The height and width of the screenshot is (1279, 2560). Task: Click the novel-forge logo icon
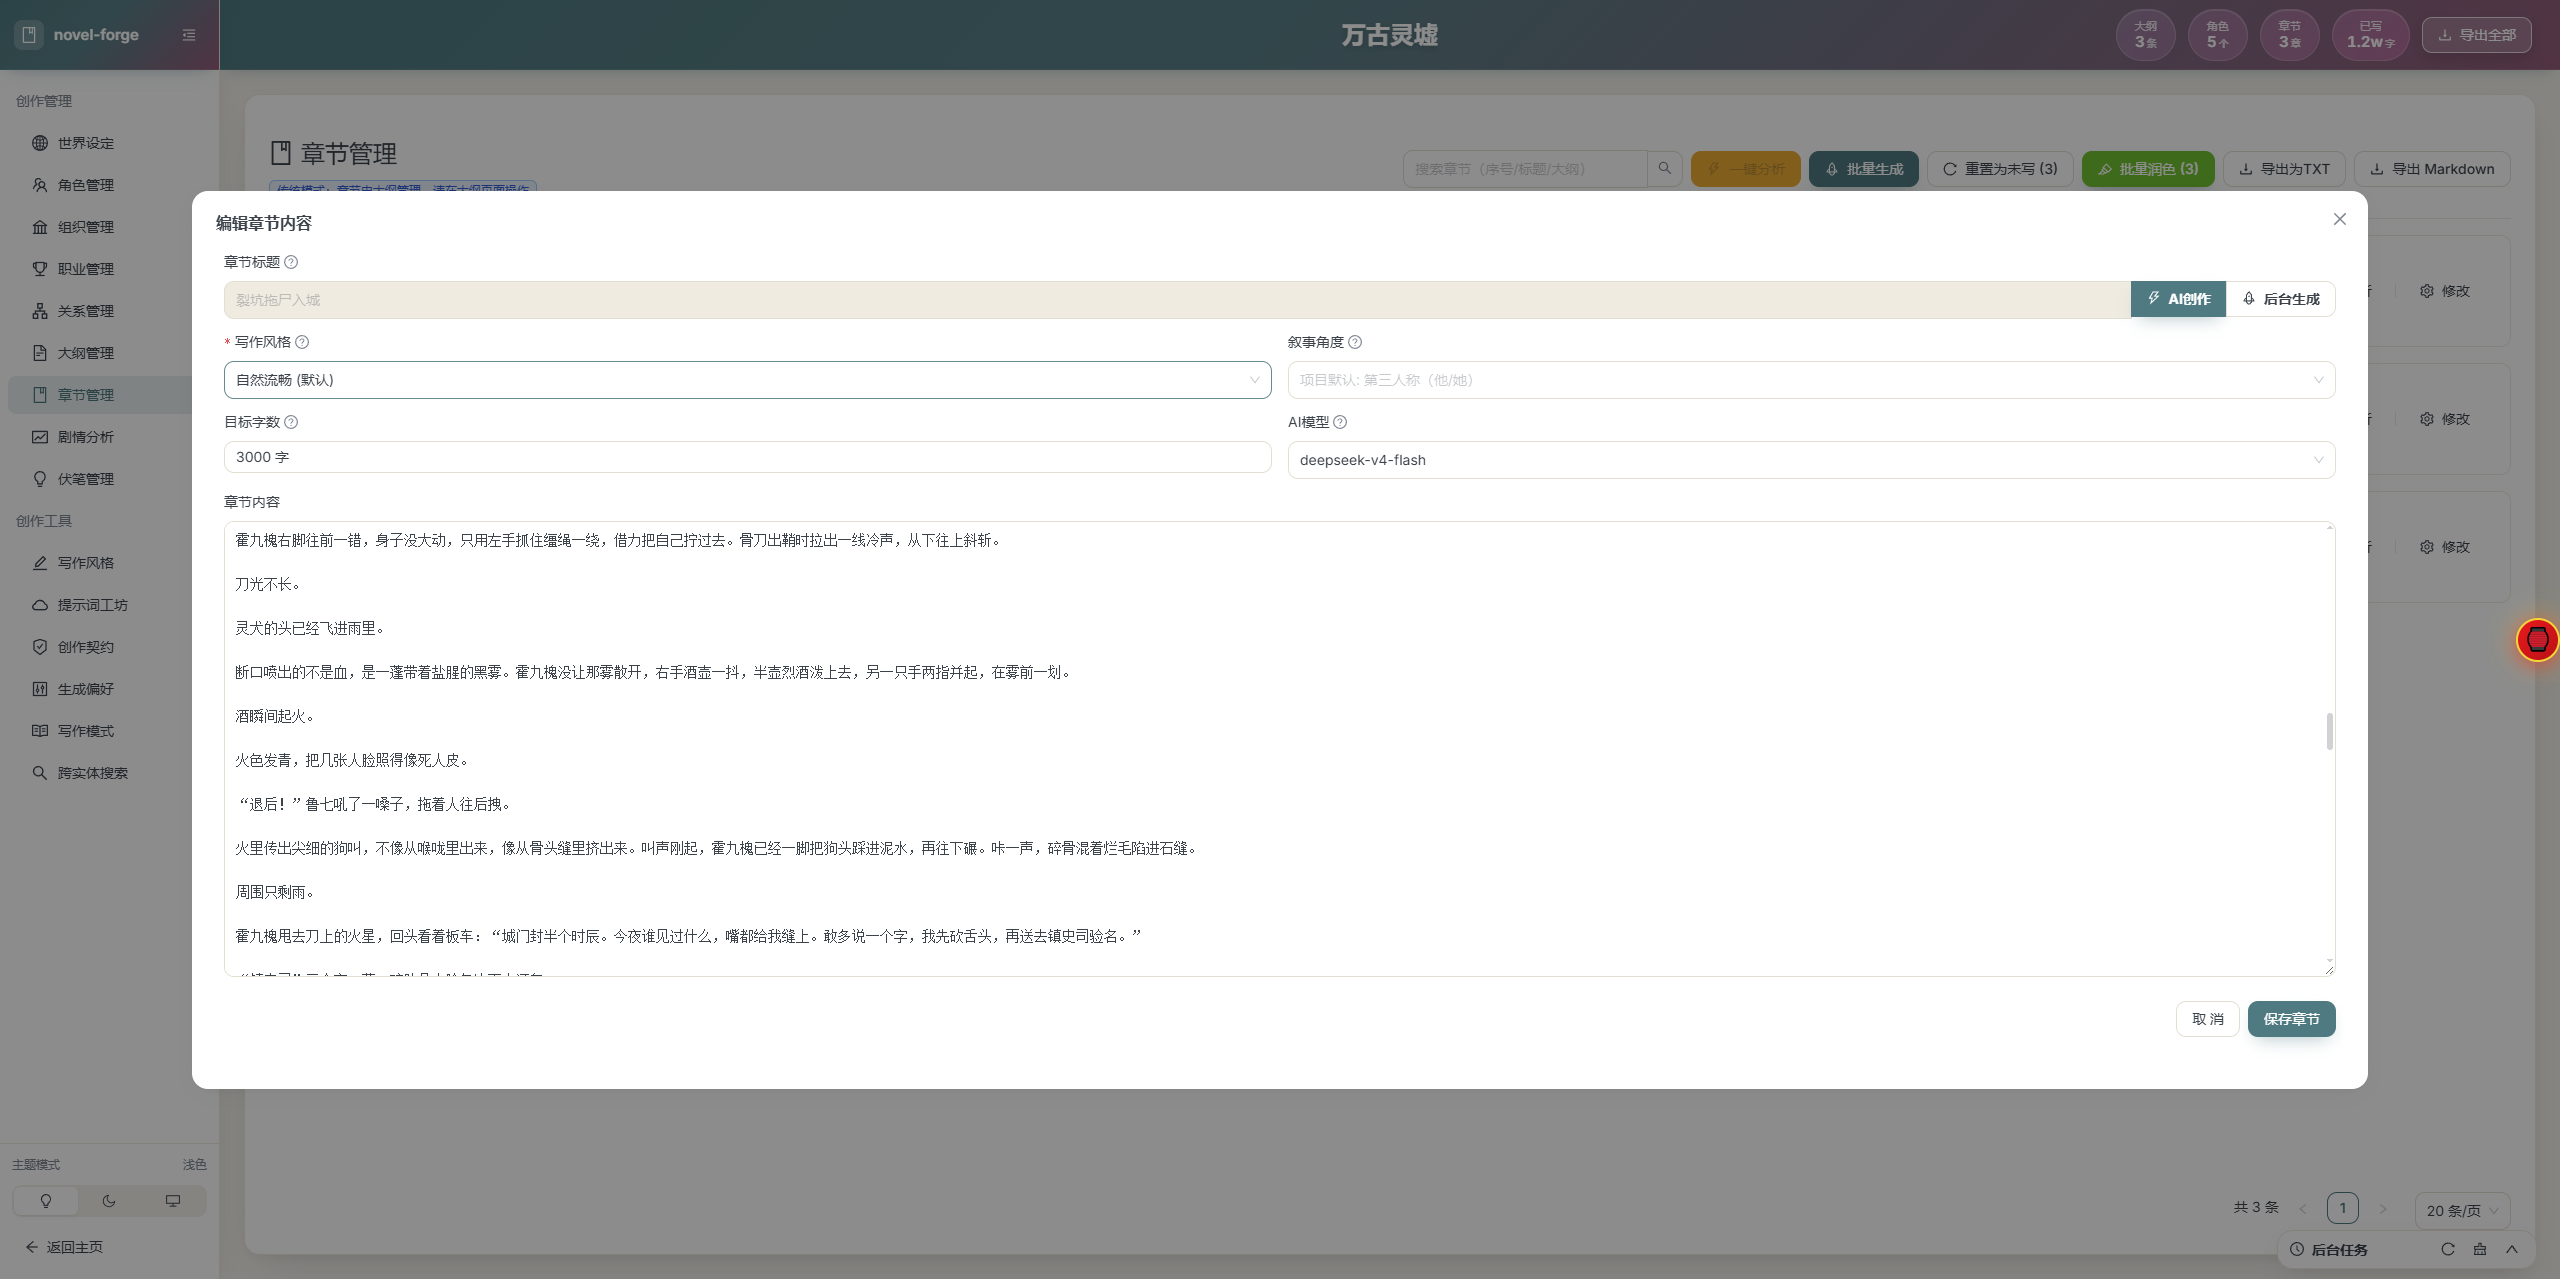(29, 35)
